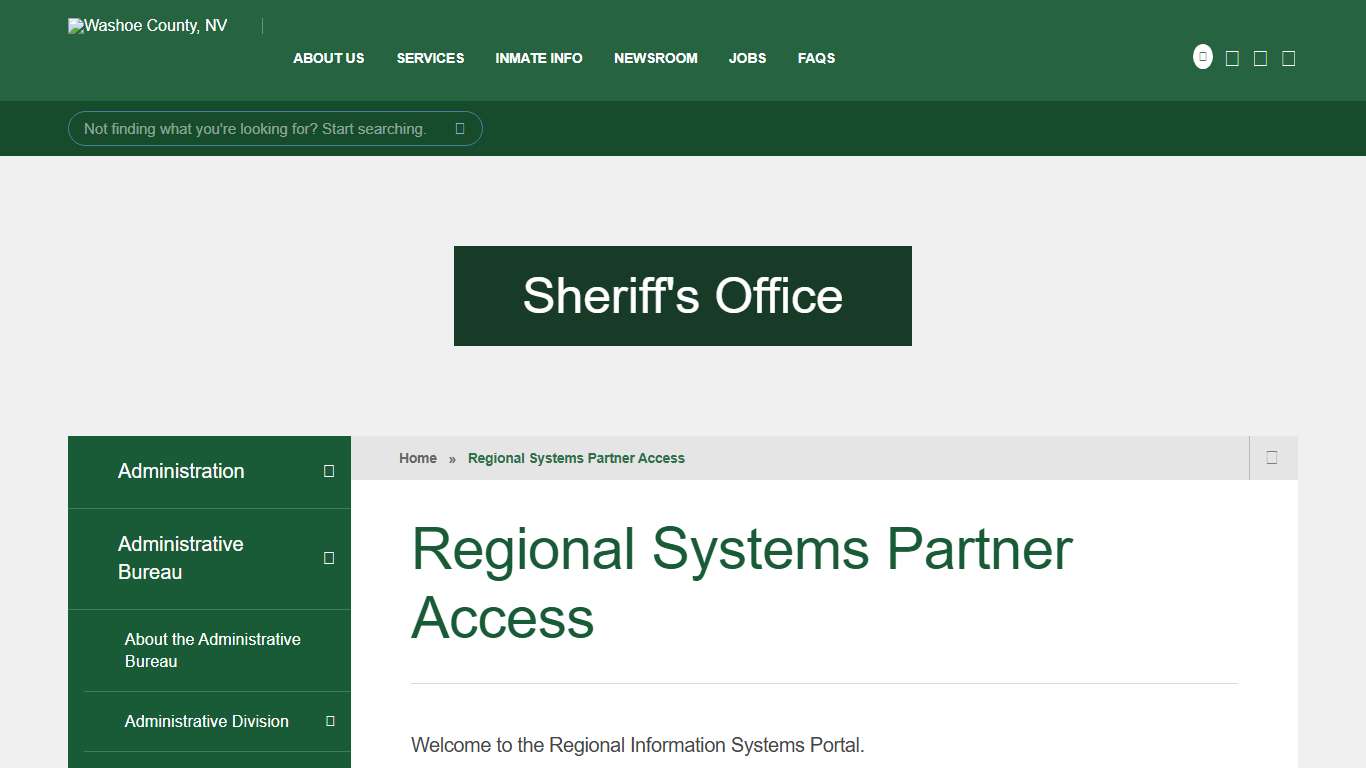The height and width of the screenshot is (768, 1366).
Task: Open the Facebook social media icon
Action: 1231,57
